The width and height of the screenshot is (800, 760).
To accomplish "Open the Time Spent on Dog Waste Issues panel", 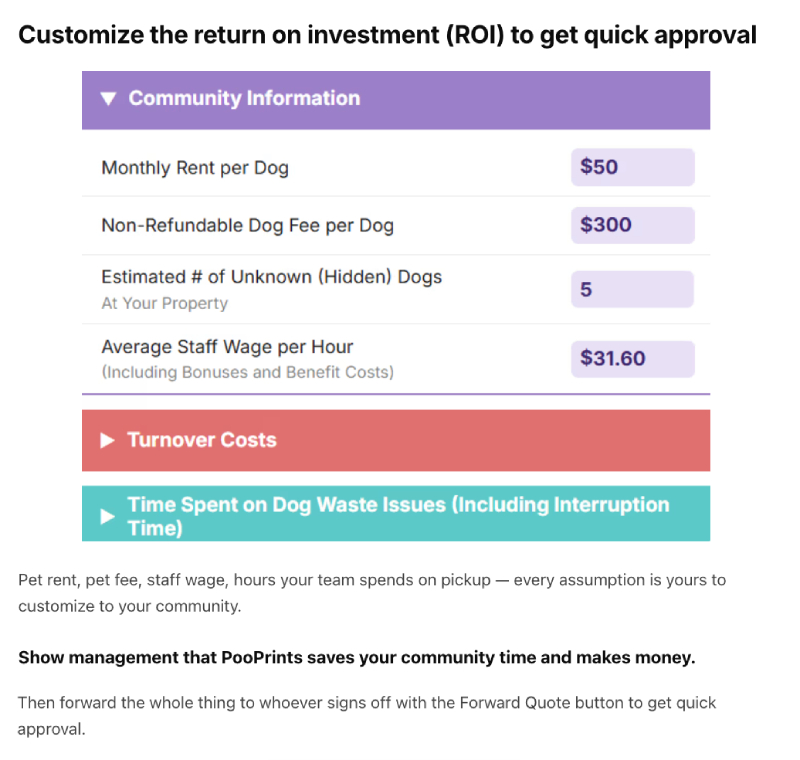I will (x=396, y=514).
